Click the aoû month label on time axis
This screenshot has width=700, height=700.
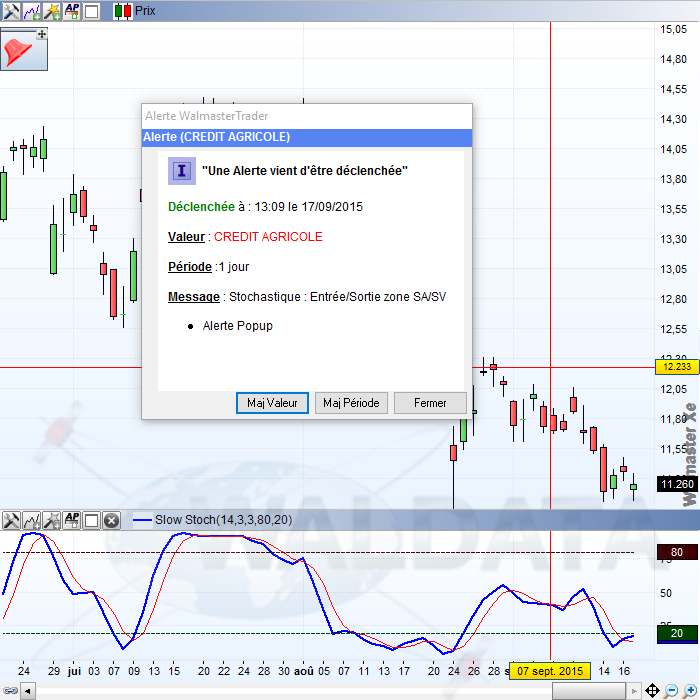click(x=304, y=671)
